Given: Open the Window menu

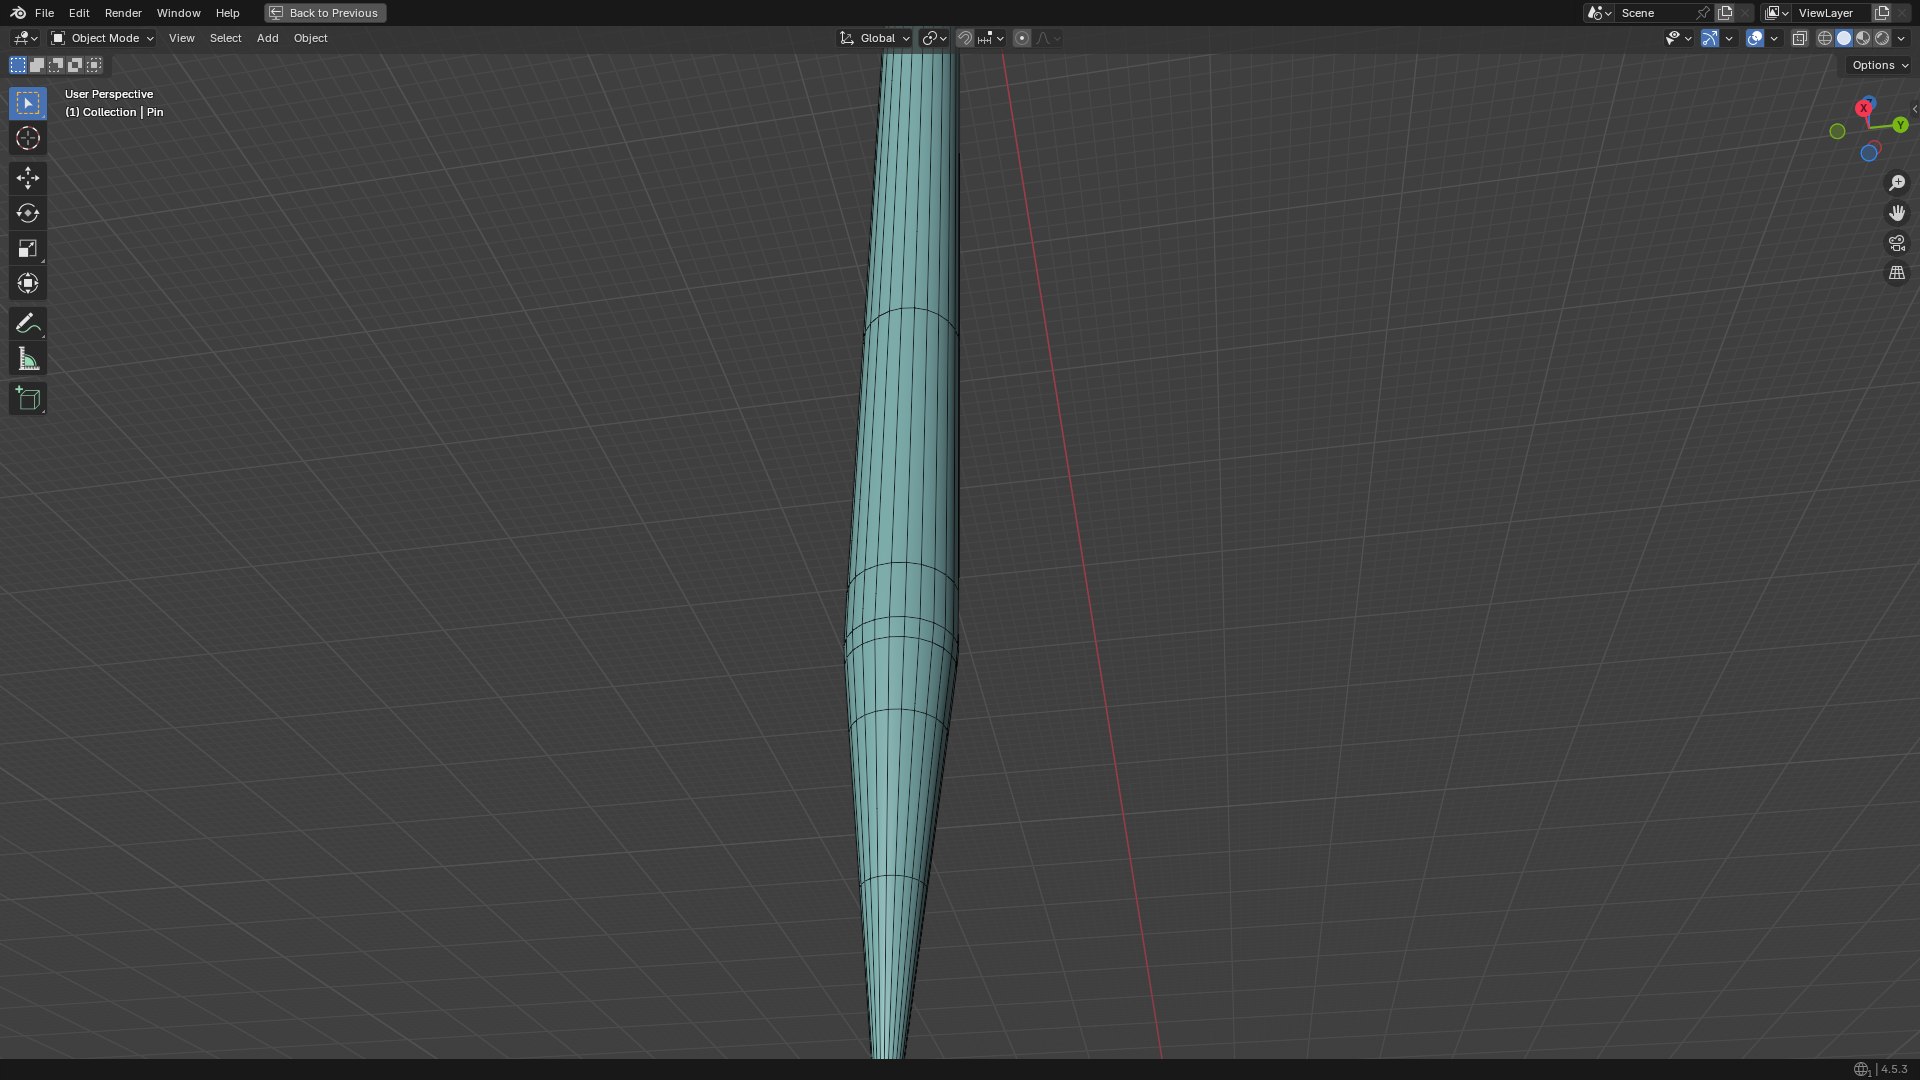Looking at the screenshot, I should (178, 13).
